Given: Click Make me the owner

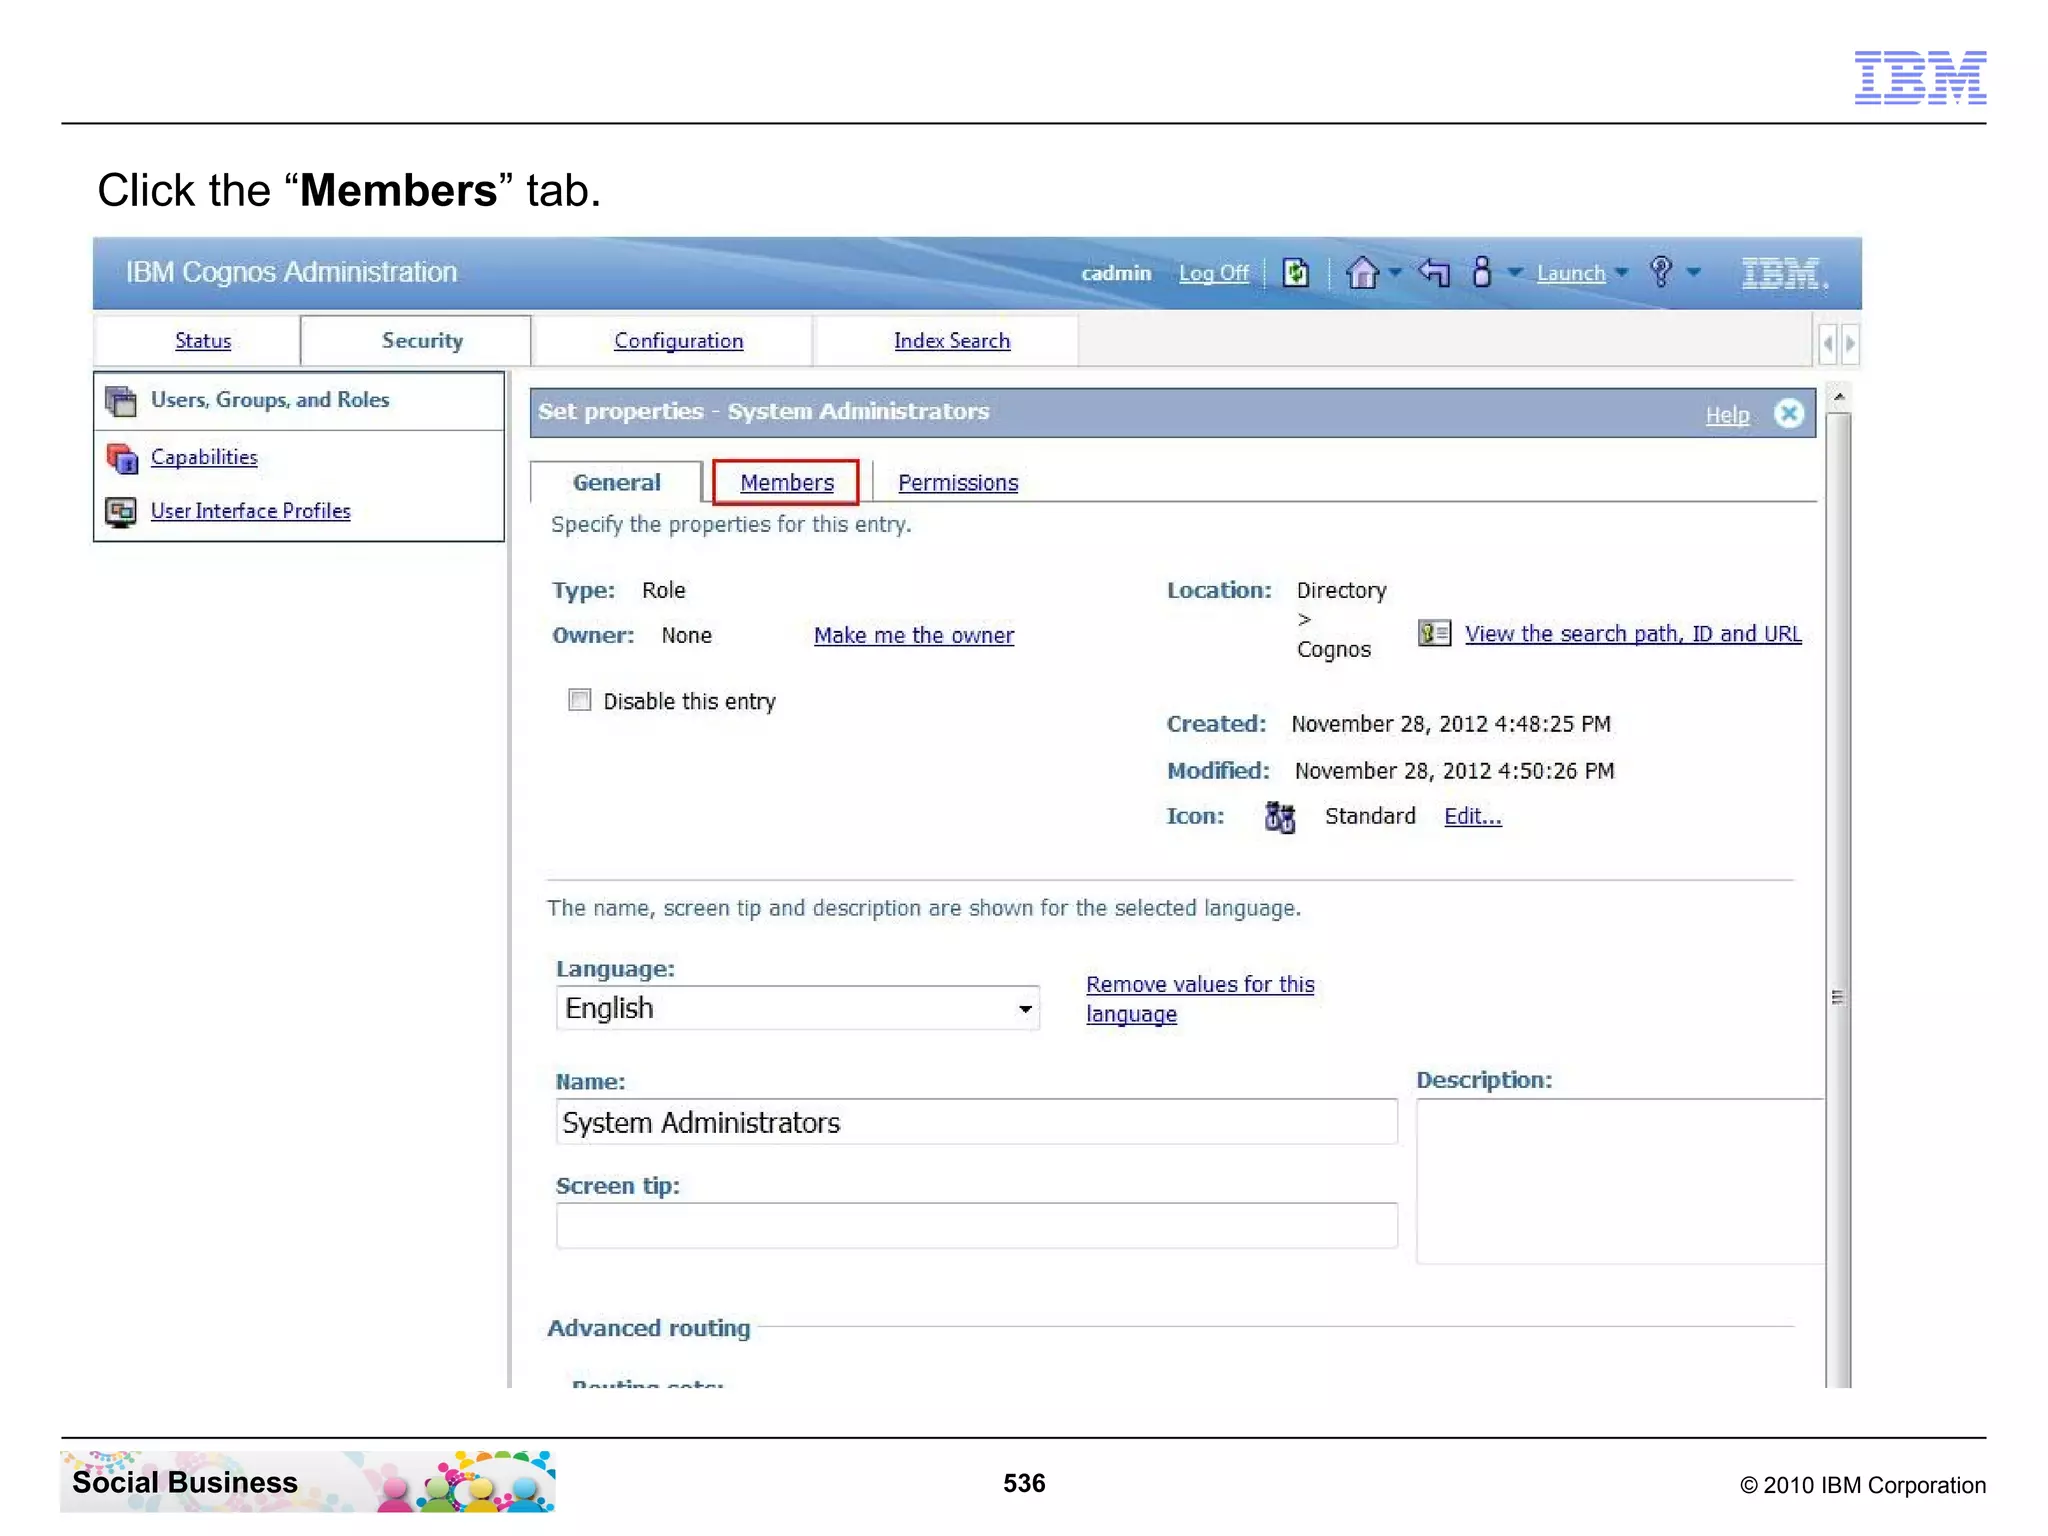Looking at the screenshot, I should [914, 636].
